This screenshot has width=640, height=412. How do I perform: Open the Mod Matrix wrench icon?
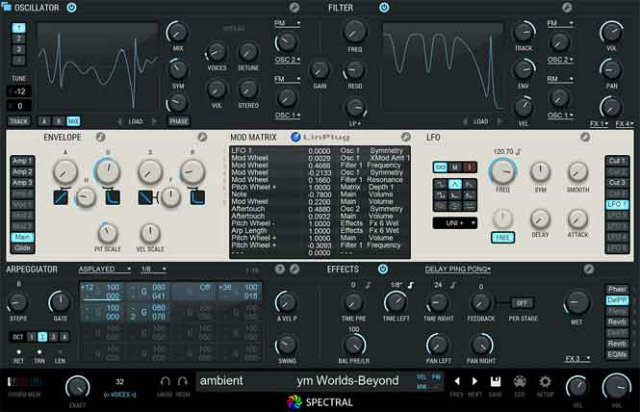pos(405,137)
